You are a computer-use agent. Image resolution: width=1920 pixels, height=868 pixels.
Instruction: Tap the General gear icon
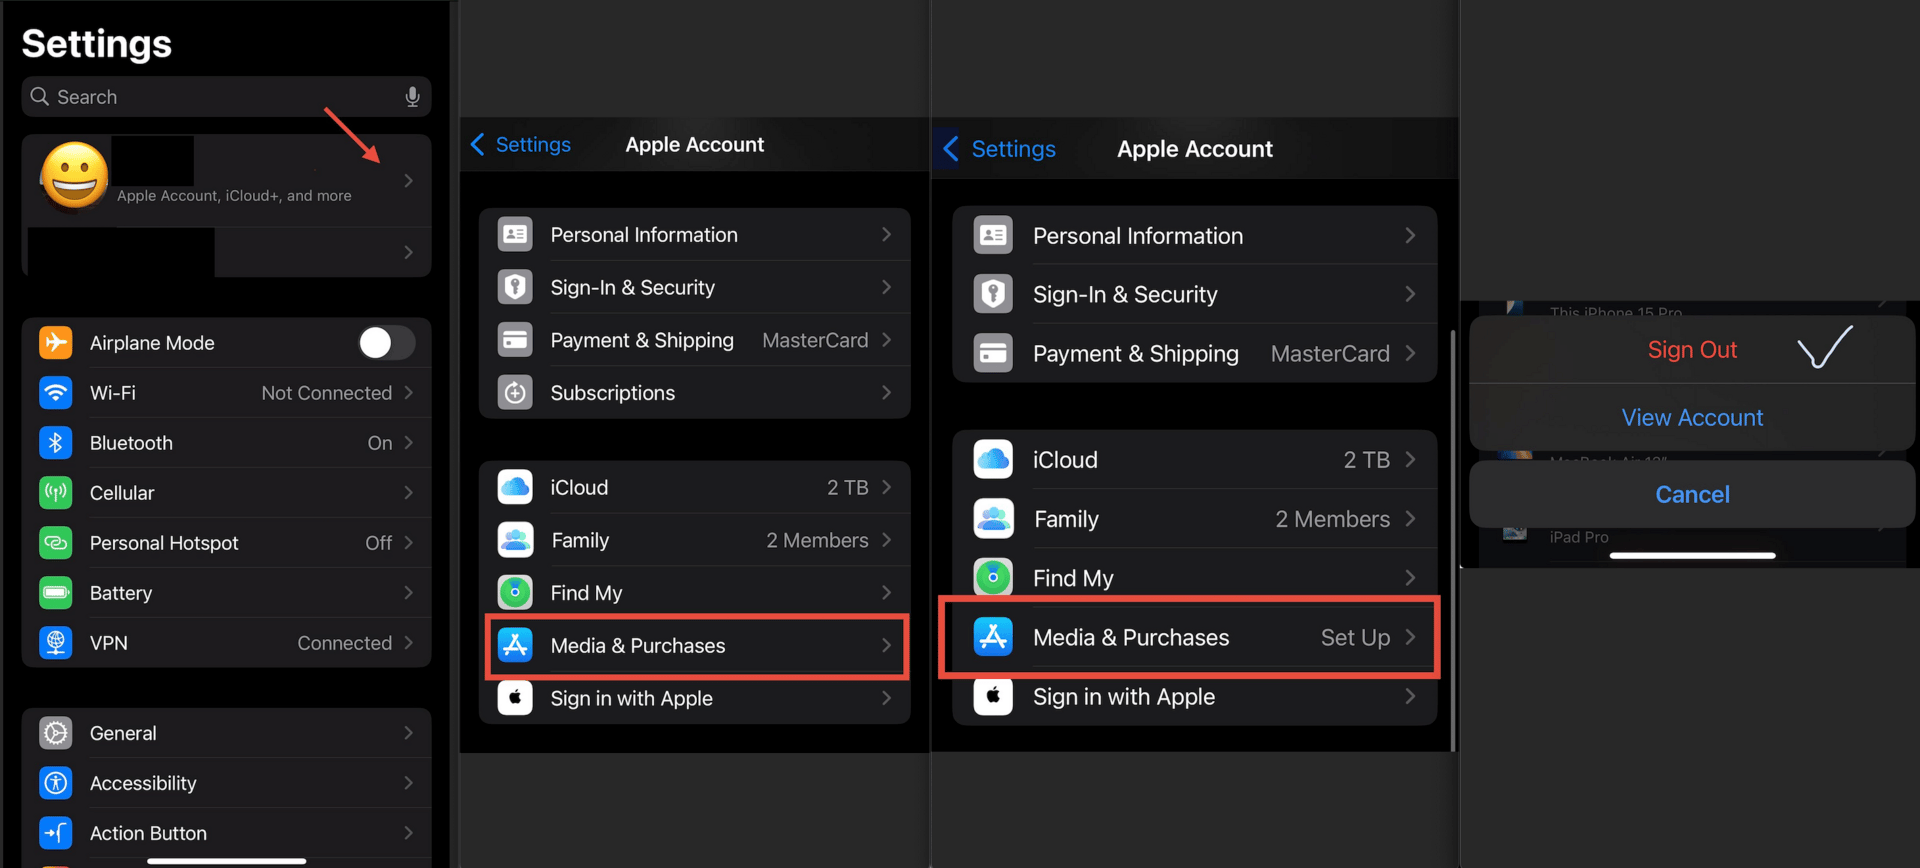pyautogui.click(x=56, y=732)
